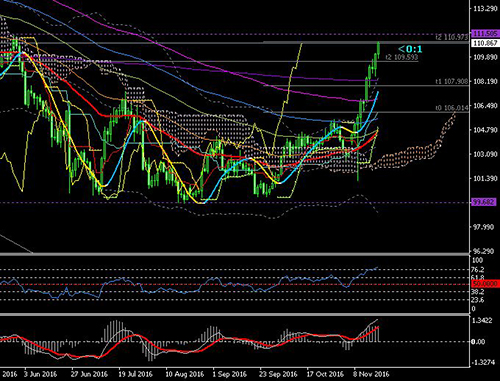Select the 1 Sep 2016 date label
This screenshot has width=500, height=381.
230,374
